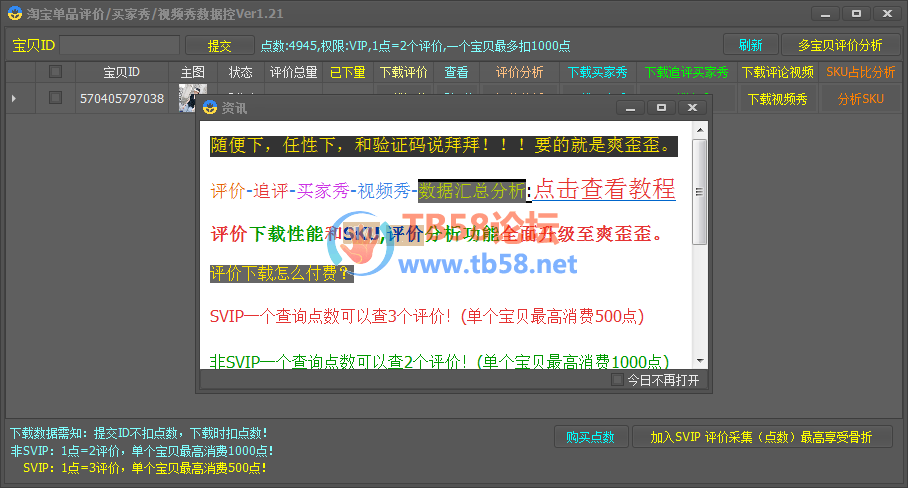Click the 资讯 popup window logo icon
The height and width of the screenshot is (488, 908).
[x=210, y=108]
